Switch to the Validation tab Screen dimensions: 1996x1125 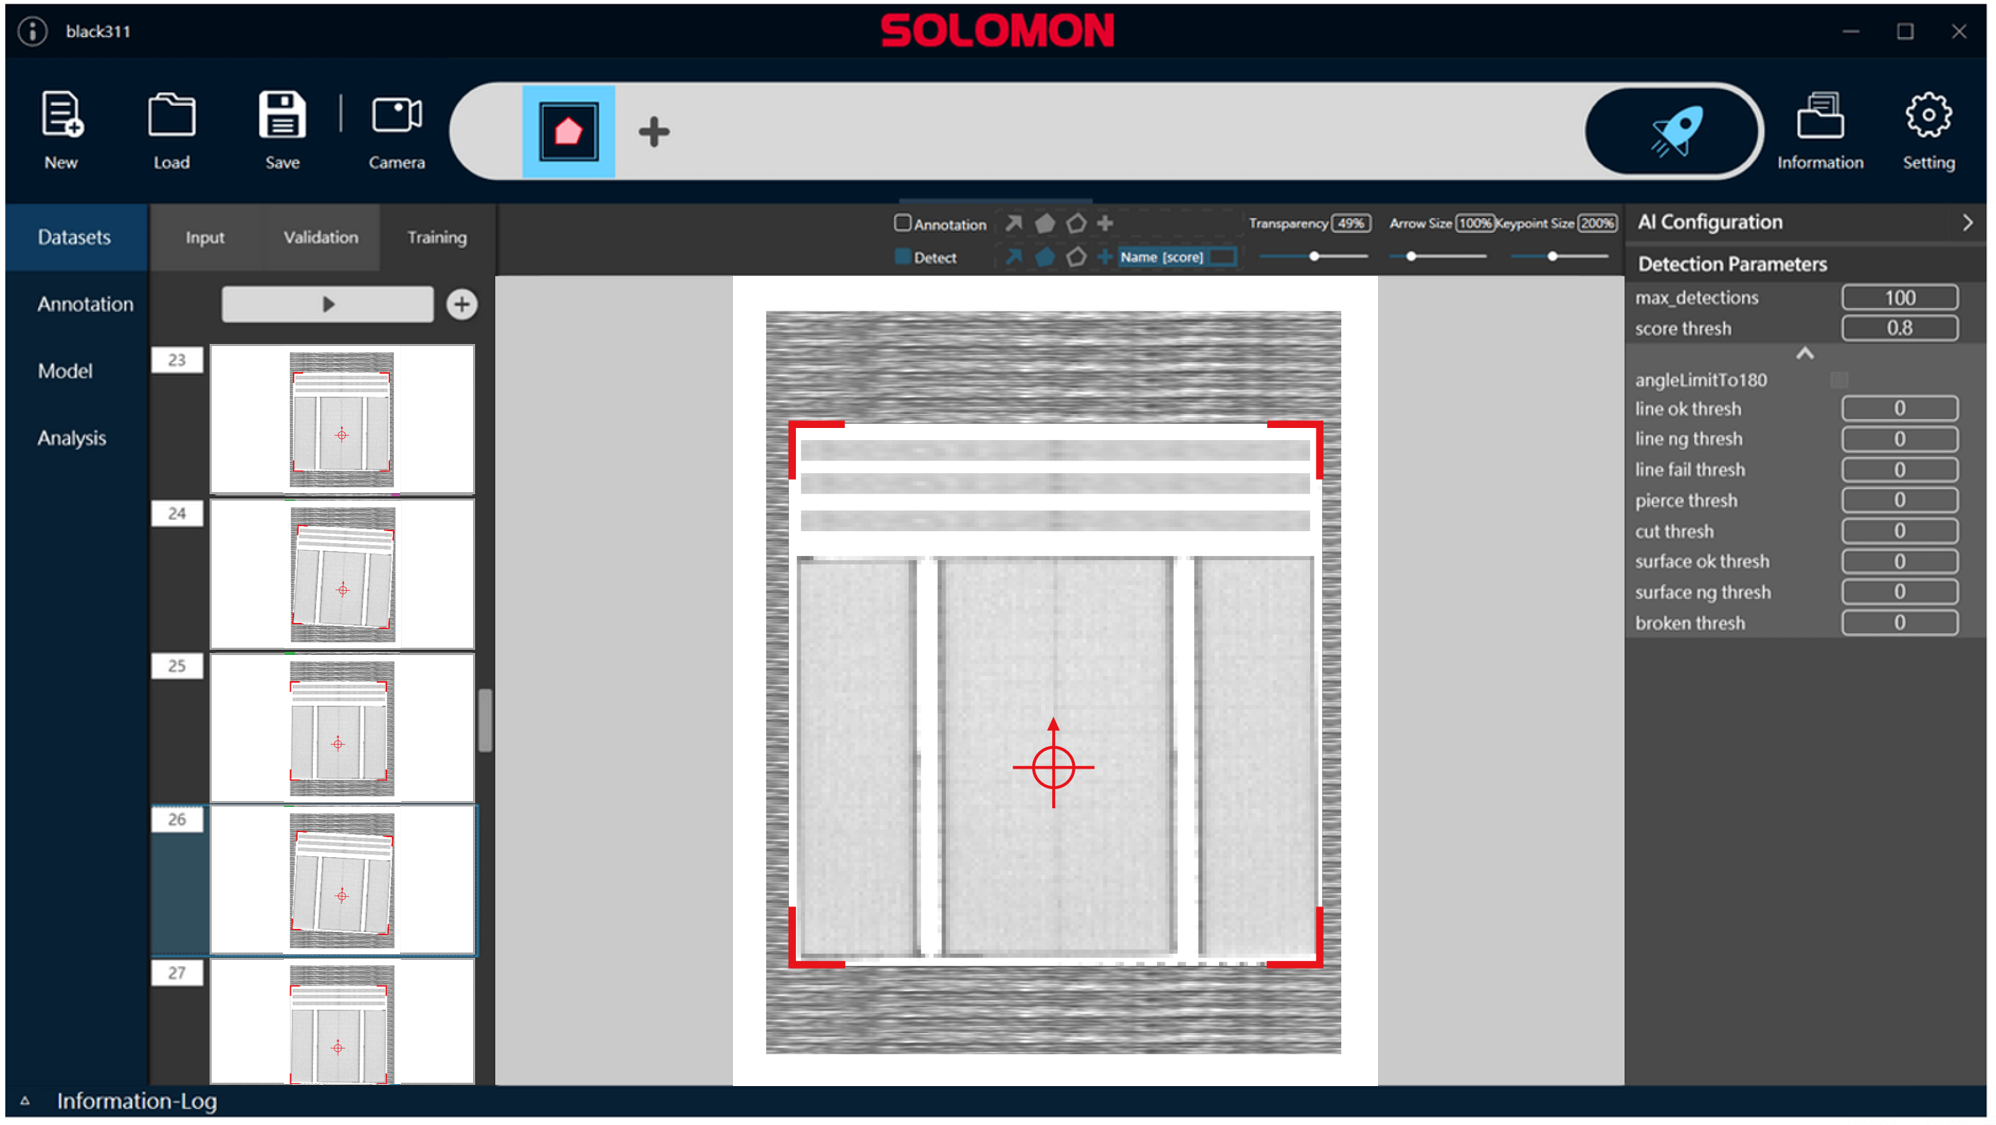click(x=320, y=237)
